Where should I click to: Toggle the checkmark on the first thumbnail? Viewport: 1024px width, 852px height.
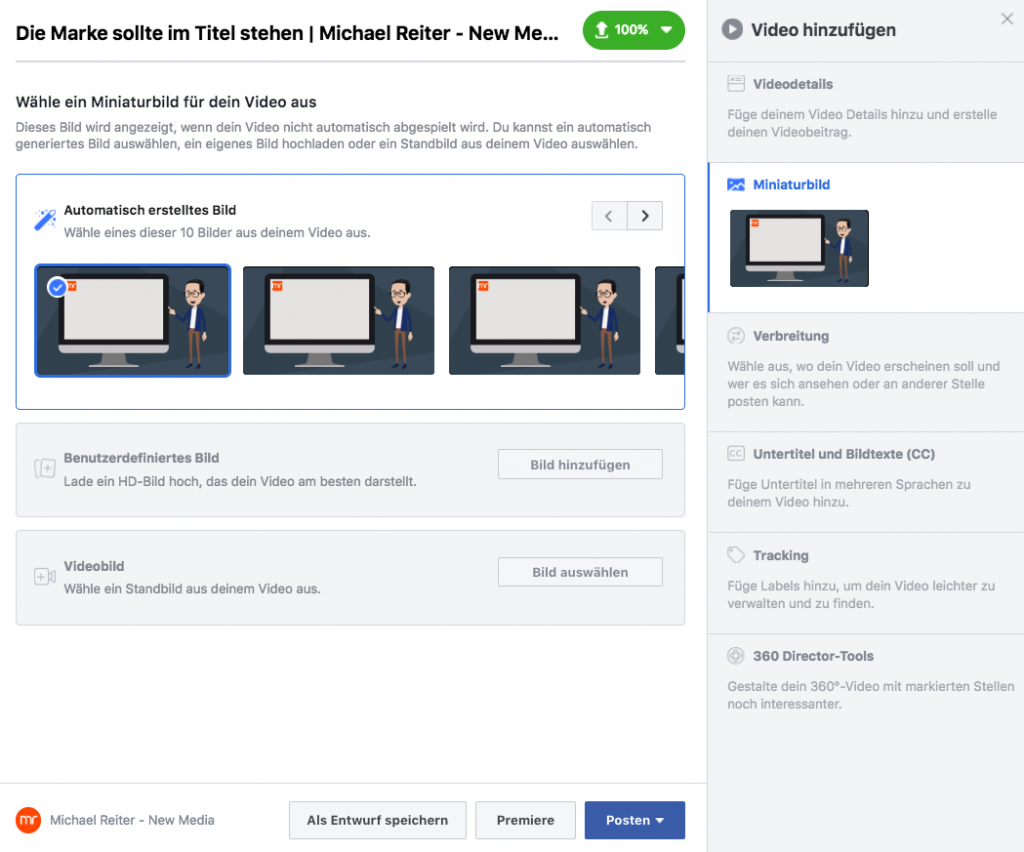pyautogui.click(x=58, y=288)
